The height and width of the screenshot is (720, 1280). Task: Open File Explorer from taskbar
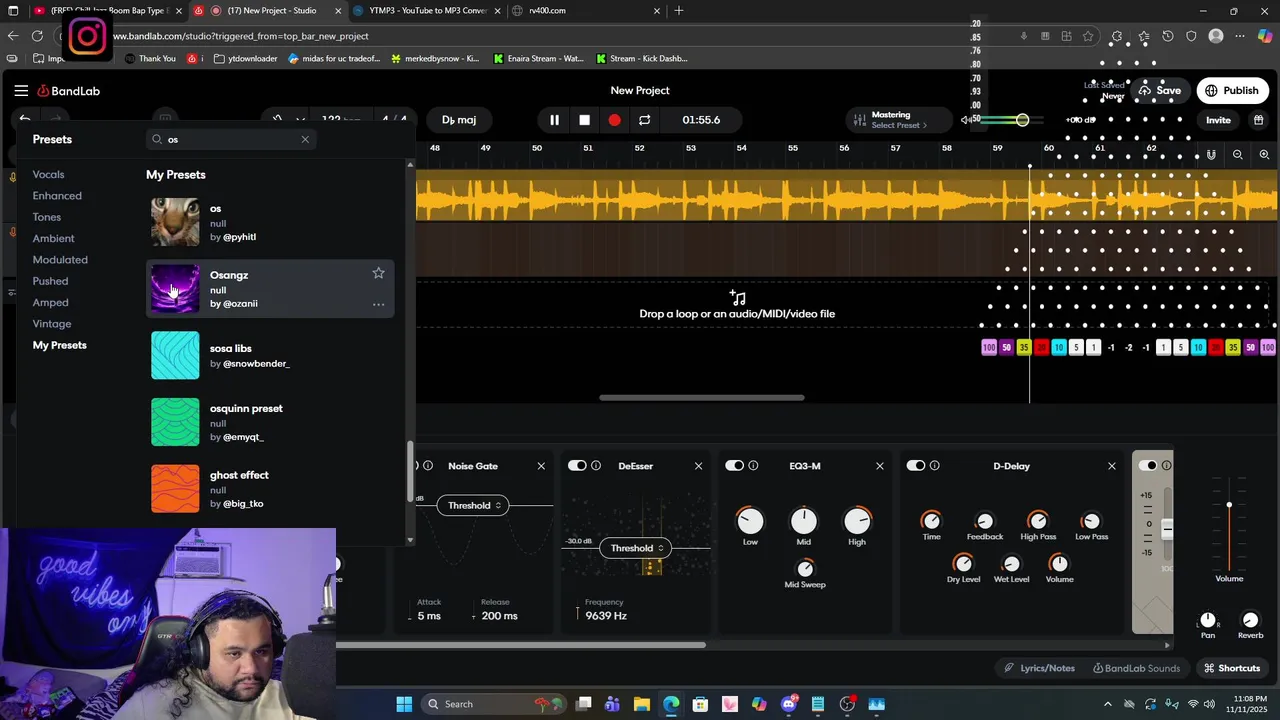click(642, 704)
